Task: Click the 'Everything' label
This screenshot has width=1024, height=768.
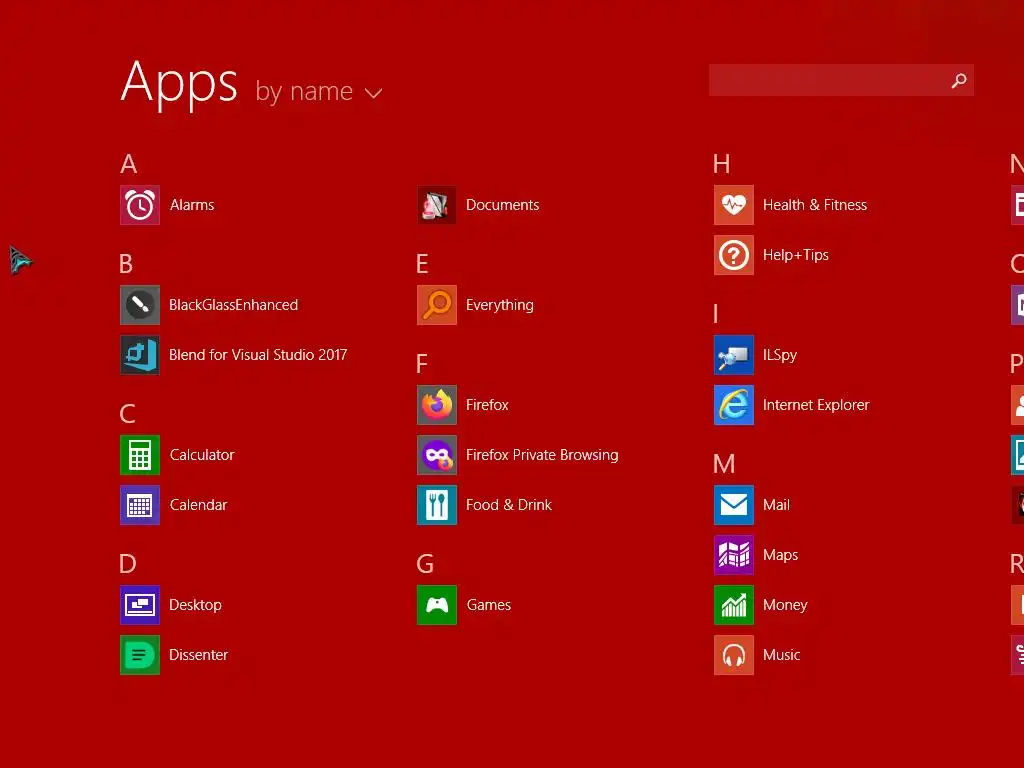Action: click(x=500, y=306)
